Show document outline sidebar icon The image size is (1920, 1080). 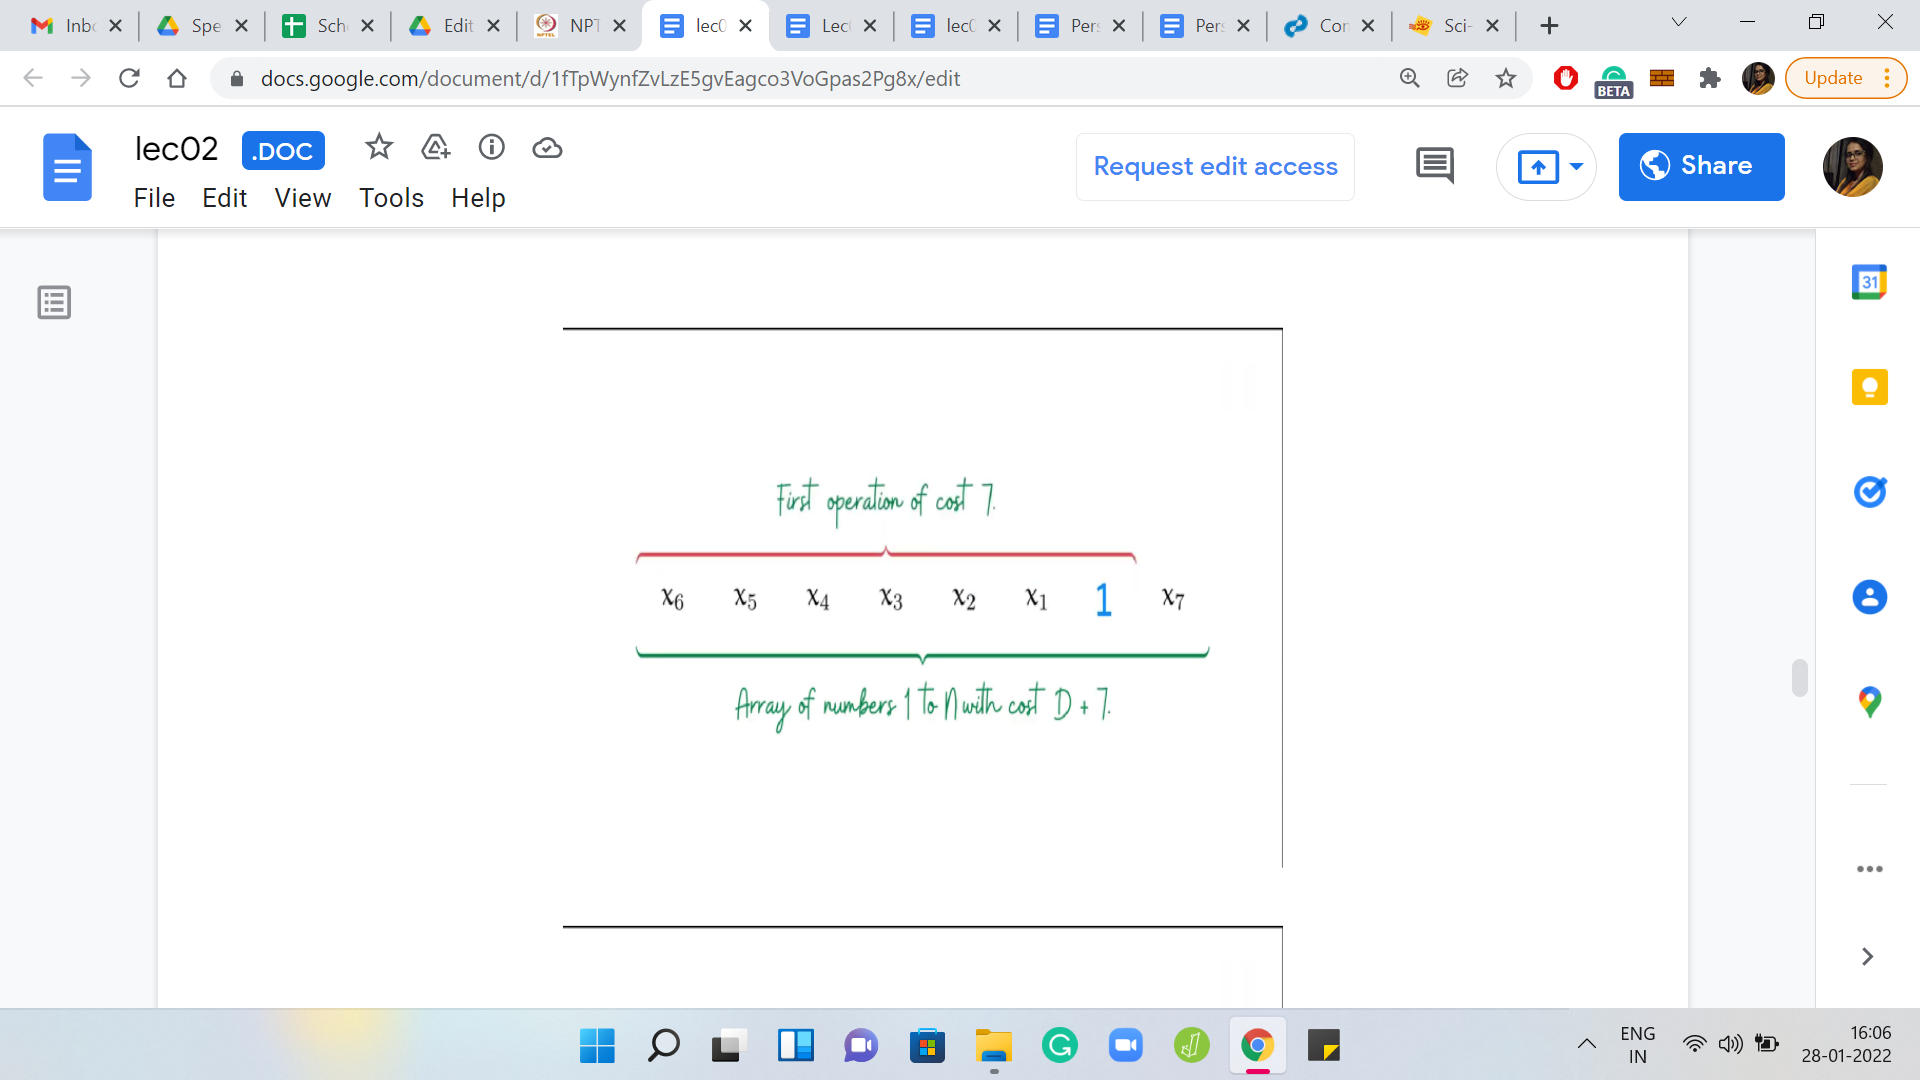tap(54, 302)
